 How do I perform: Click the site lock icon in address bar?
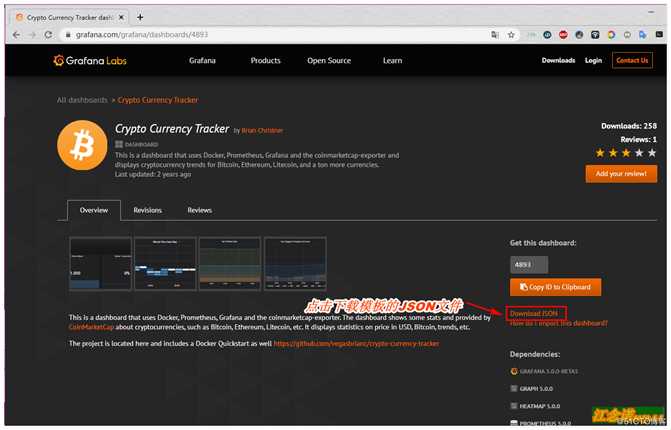coord(68,35)
